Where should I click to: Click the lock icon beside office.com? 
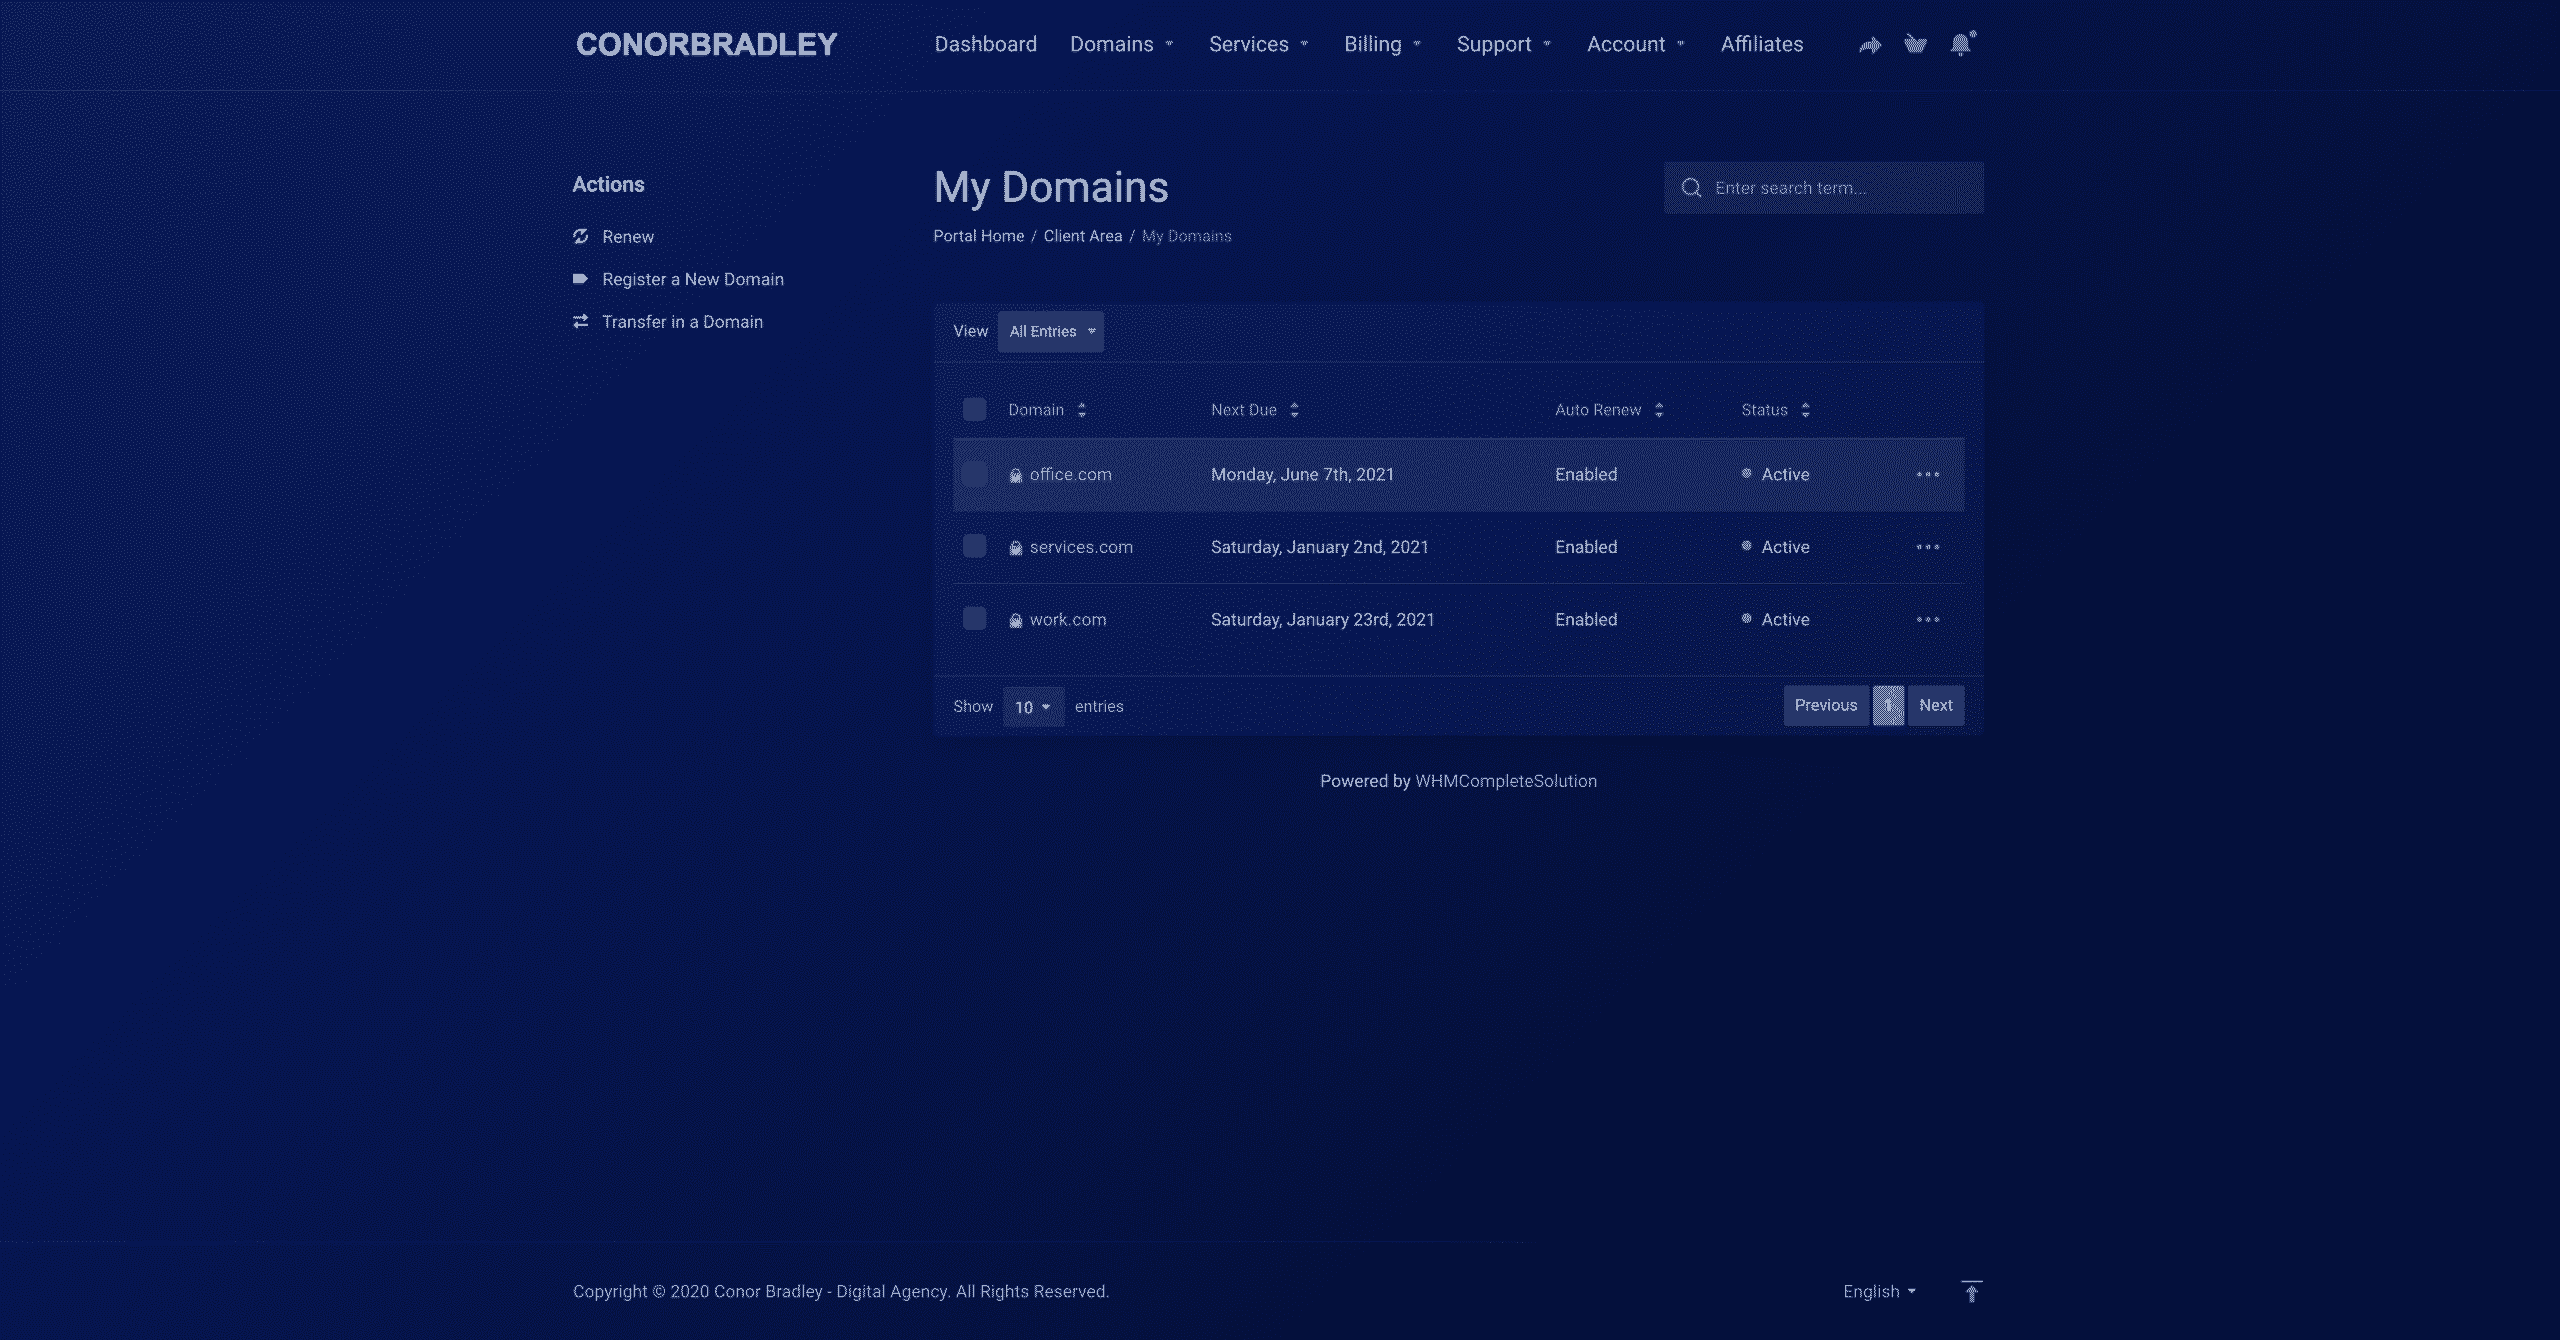(1015, 475)
